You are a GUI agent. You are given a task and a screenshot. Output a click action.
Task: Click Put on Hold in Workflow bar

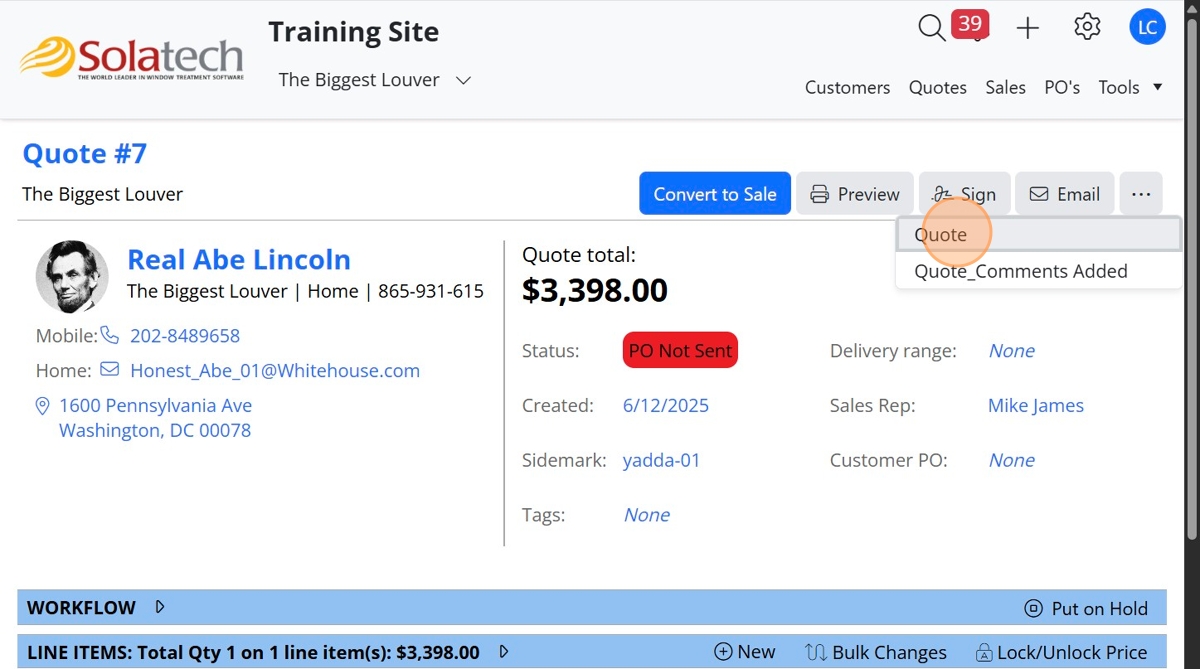click(1086, 608)
